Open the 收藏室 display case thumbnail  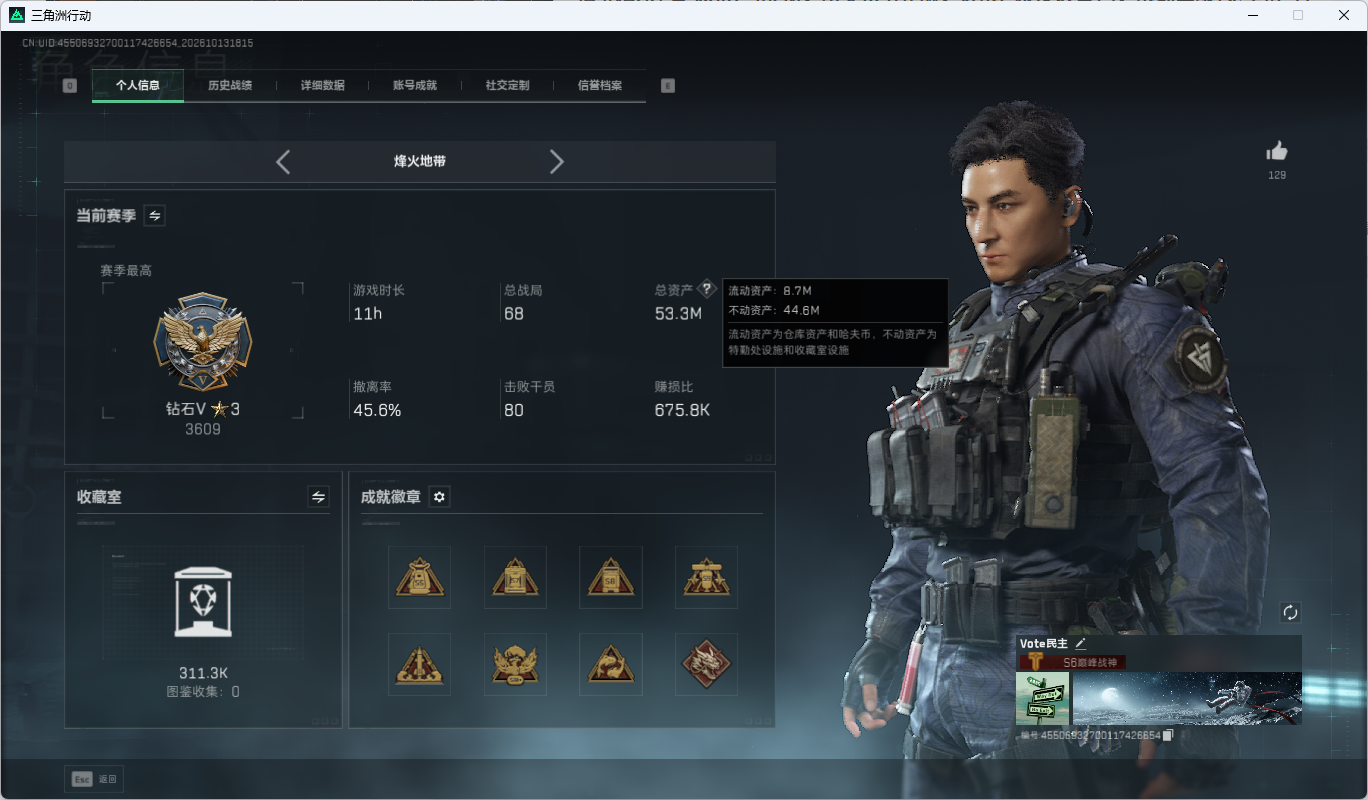pos(203,602)
